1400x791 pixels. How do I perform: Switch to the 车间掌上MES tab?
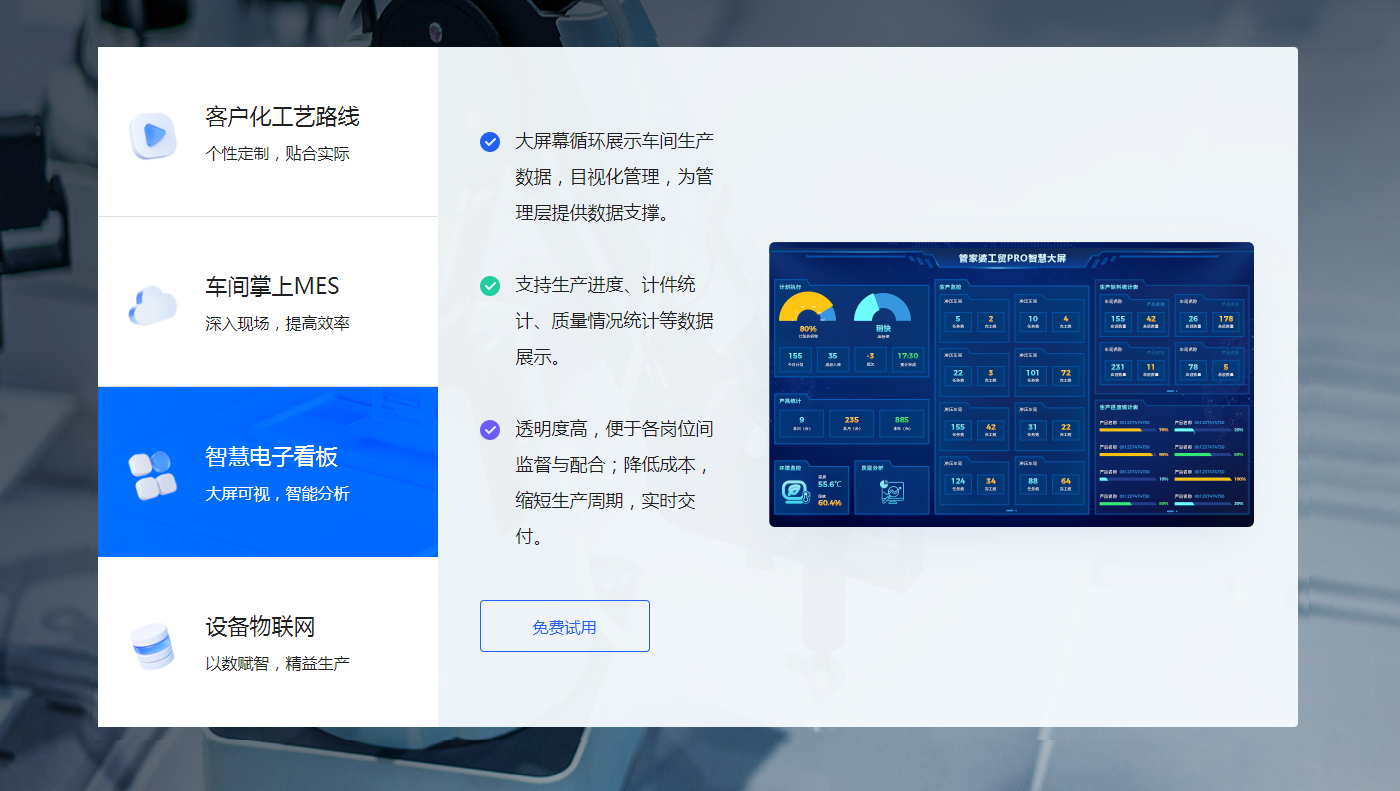pyautogui.click(x=272, y=287)
